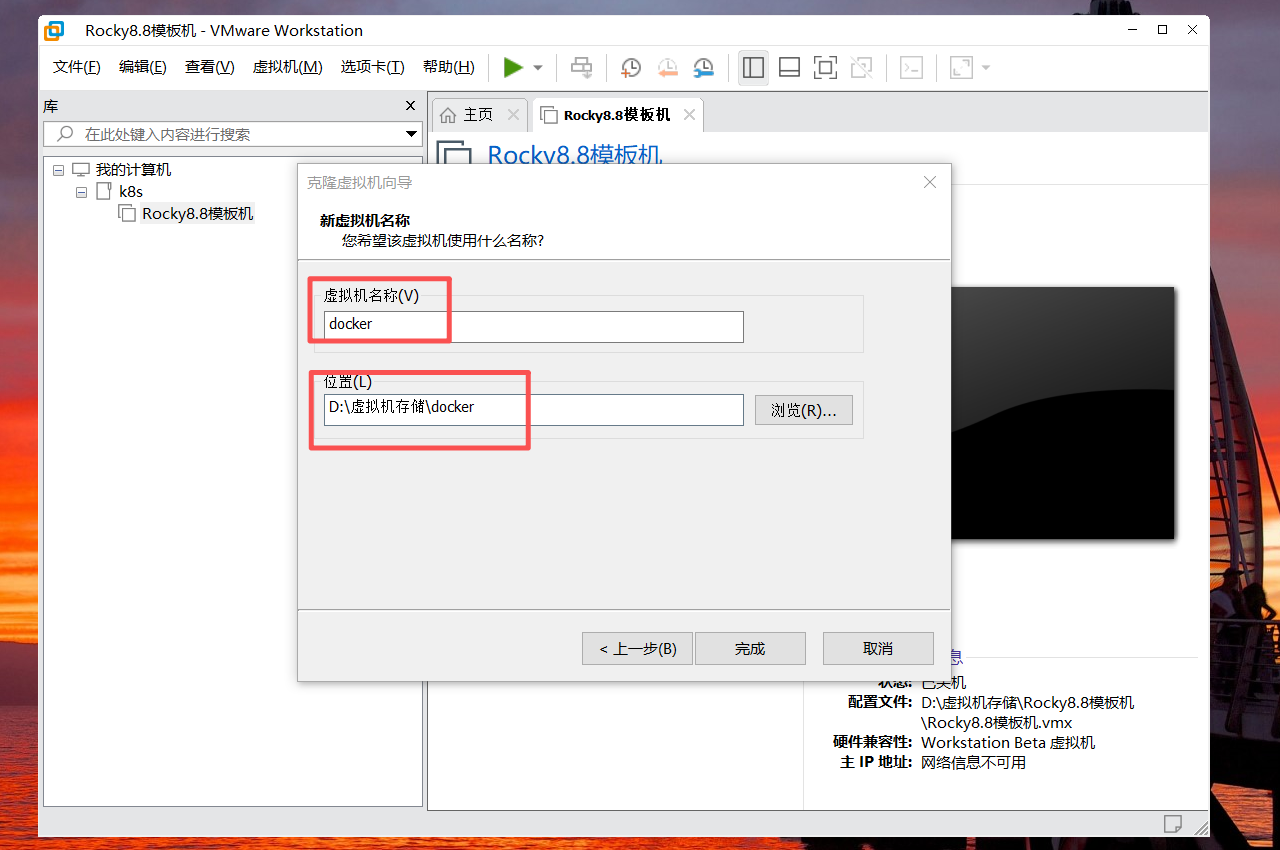
Task: Cancel the wizard with 取消
Action: tap(878, 649)
